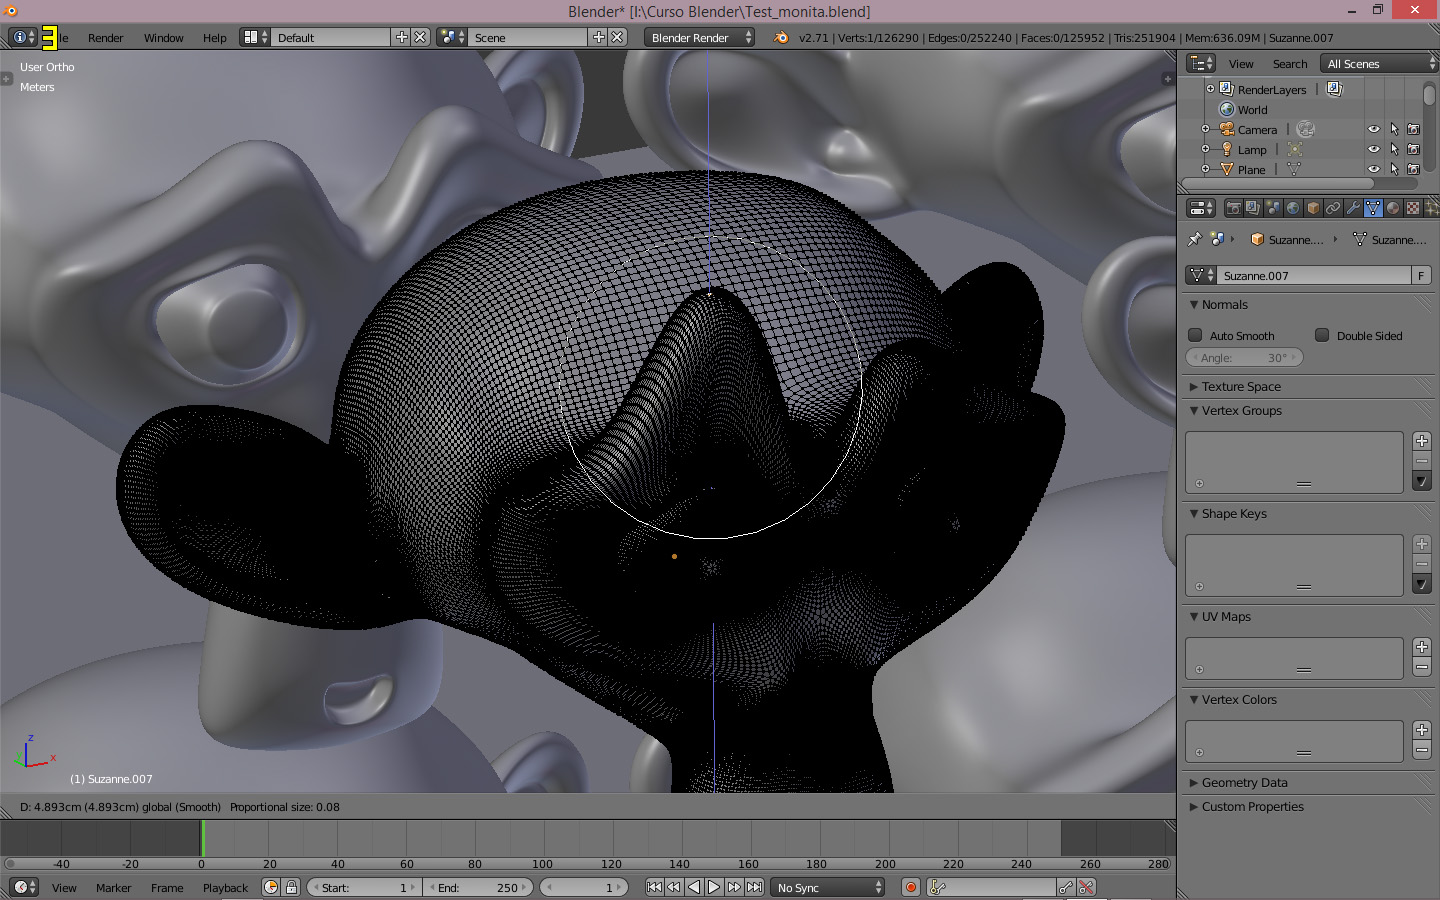Delete the Default screen layout with the X icon
This screenshot has height=900, width=1440.
(x=420, y=37)
